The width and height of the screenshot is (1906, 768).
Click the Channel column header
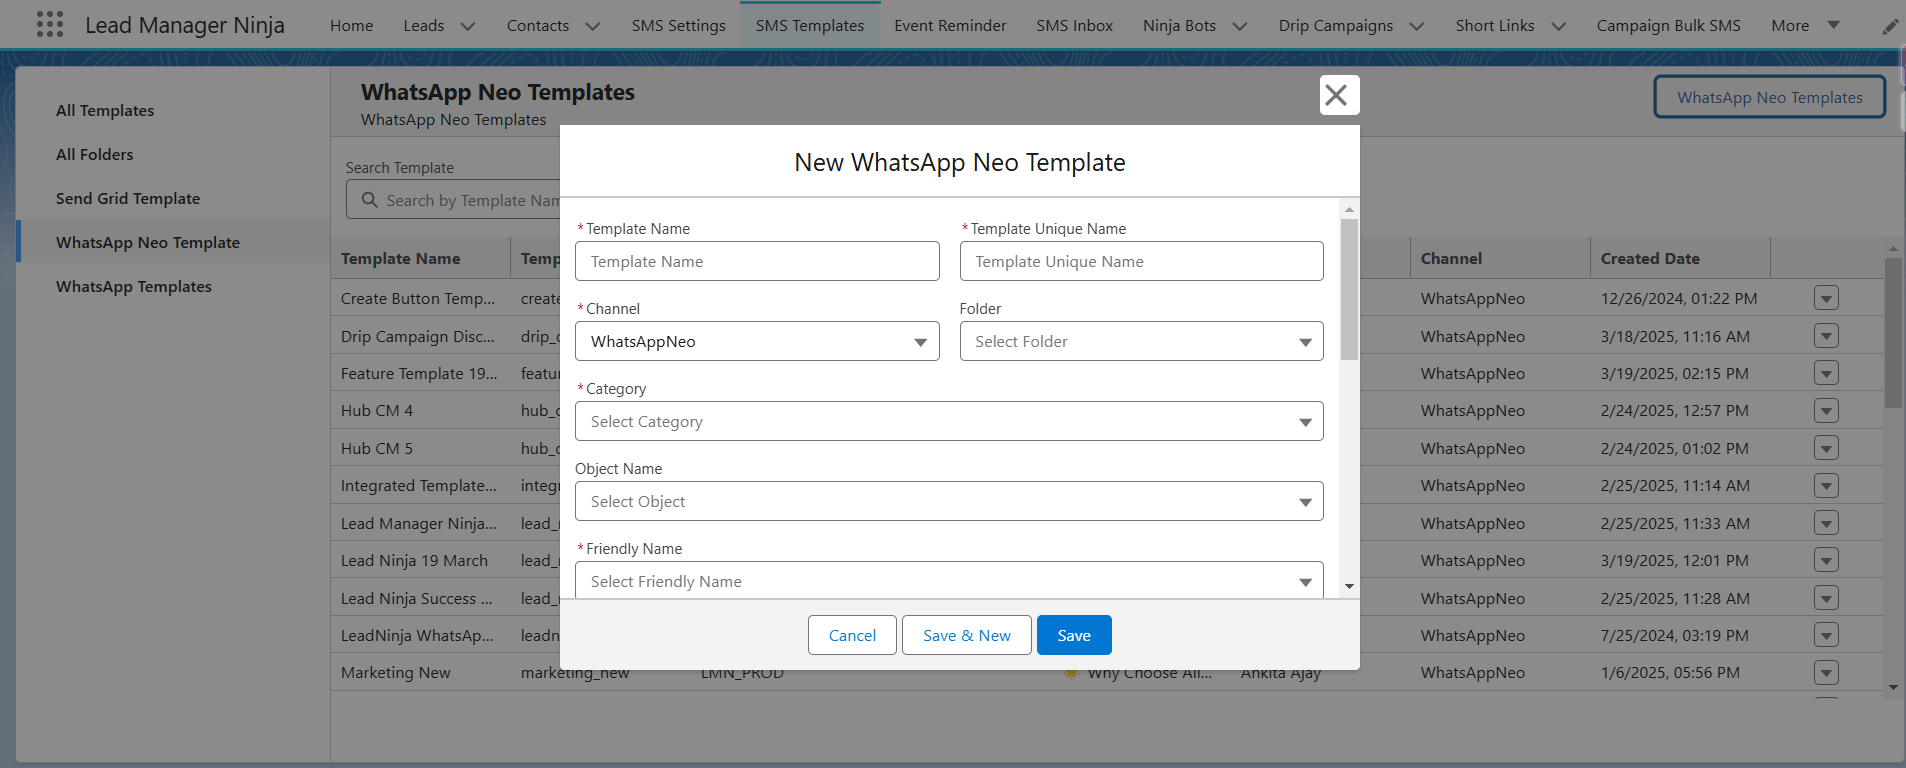(1451, 258)
